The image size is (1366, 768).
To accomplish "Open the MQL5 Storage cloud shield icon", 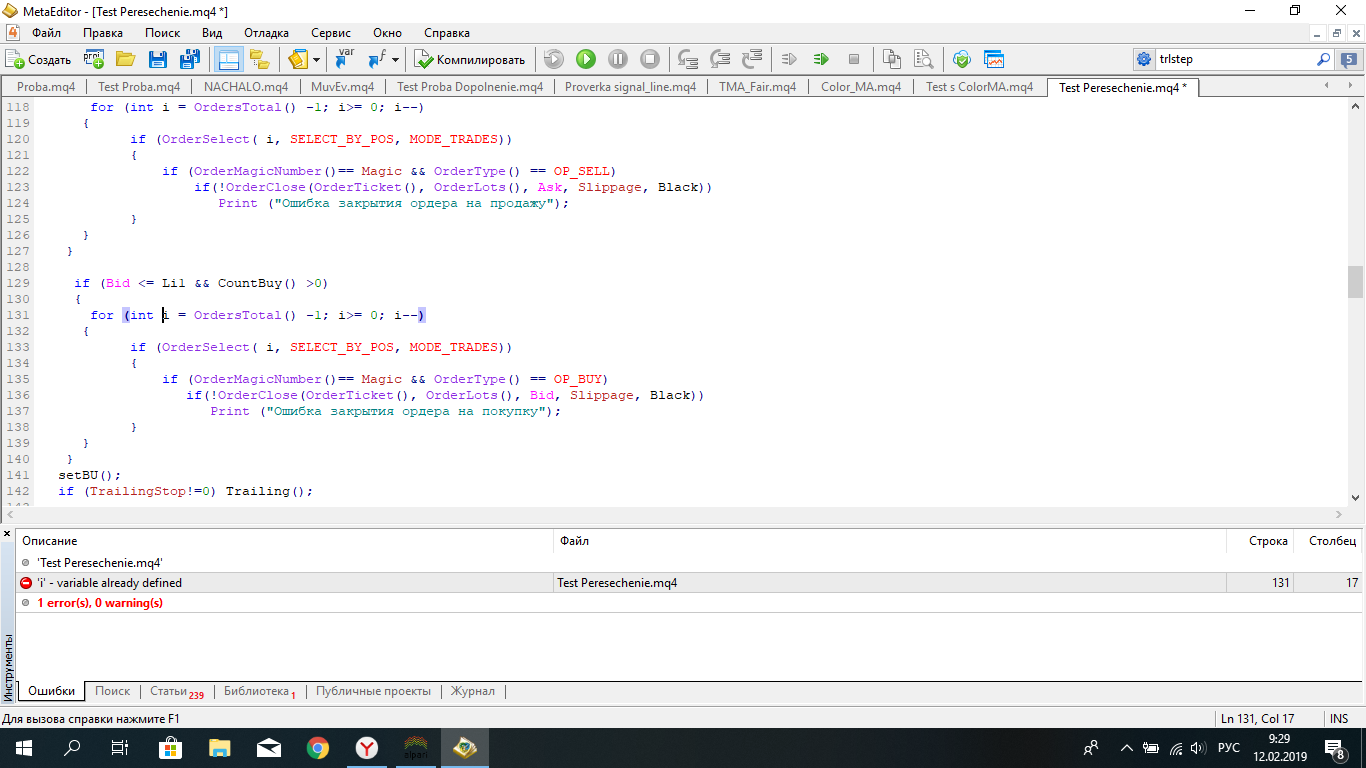I will pos(962,59).
